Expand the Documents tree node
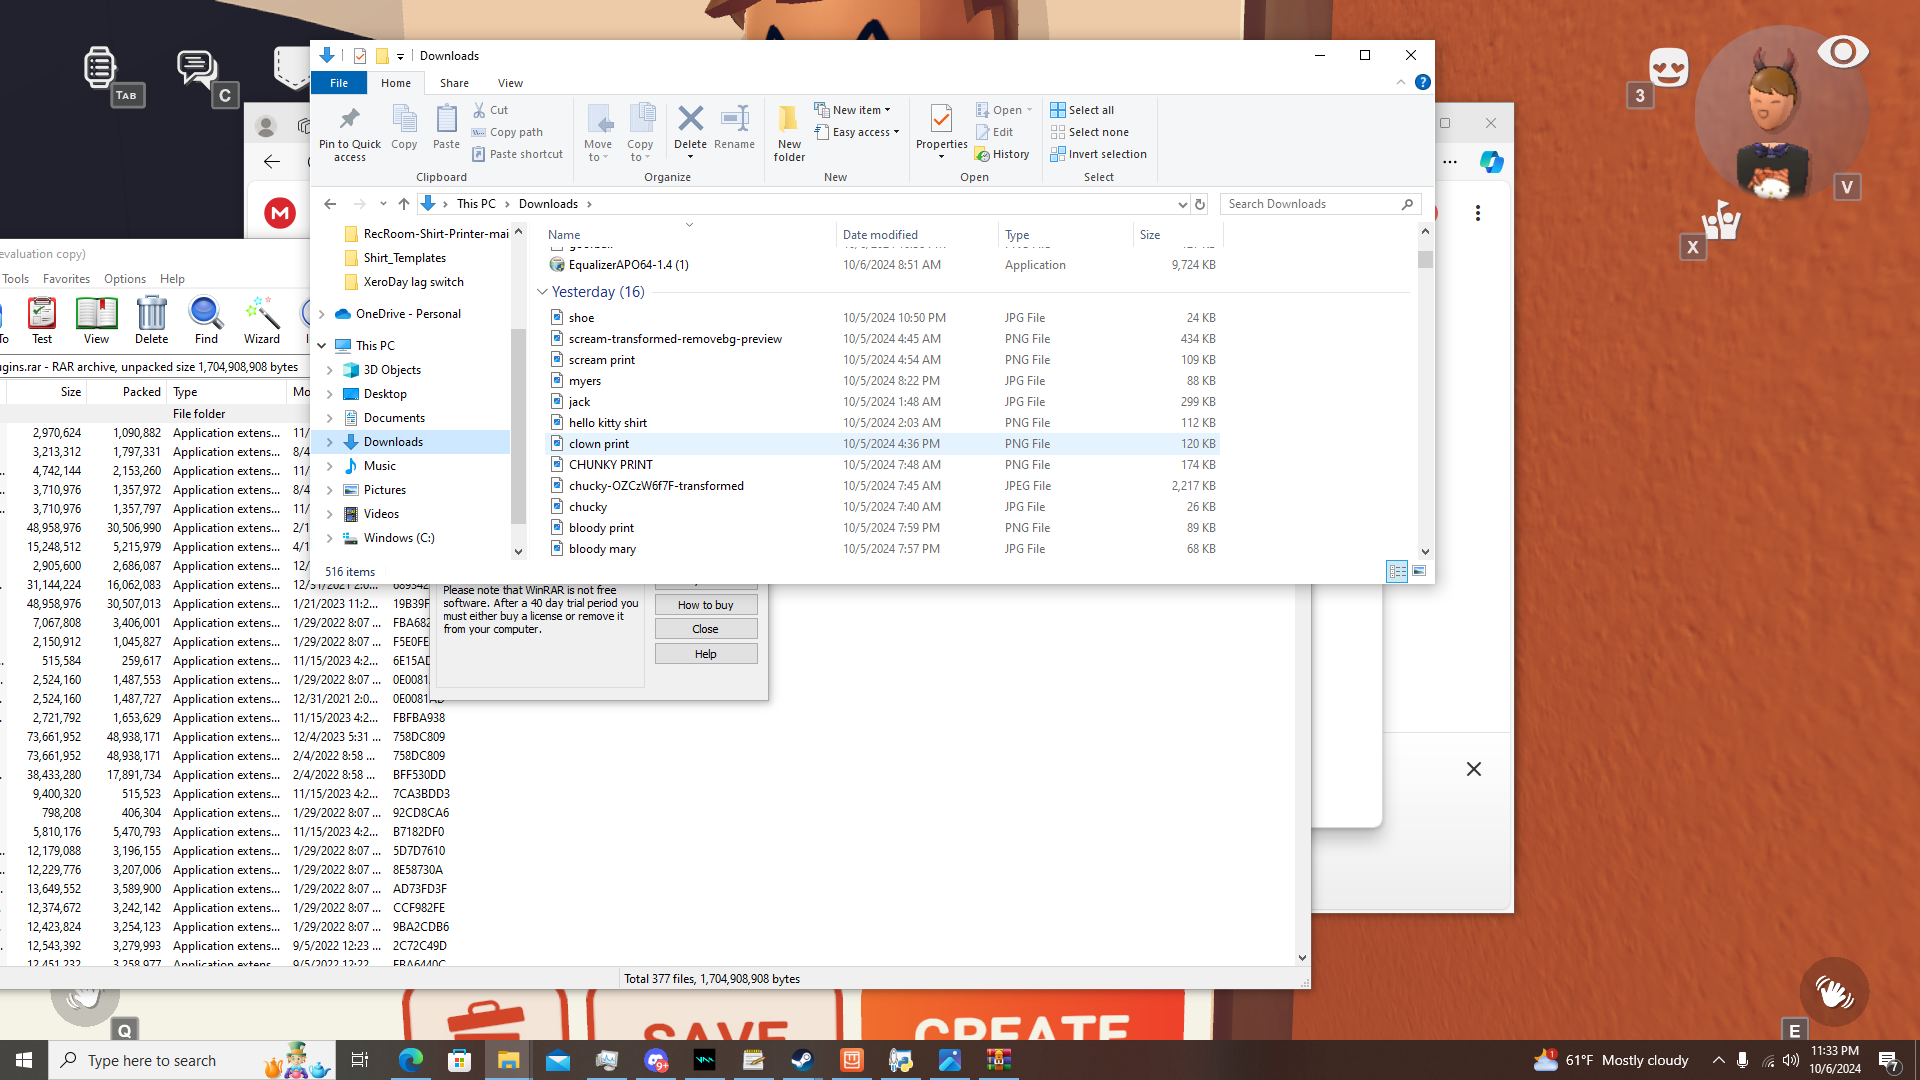The height and width of the screenshot is (1080, 1920). point(330,418)
